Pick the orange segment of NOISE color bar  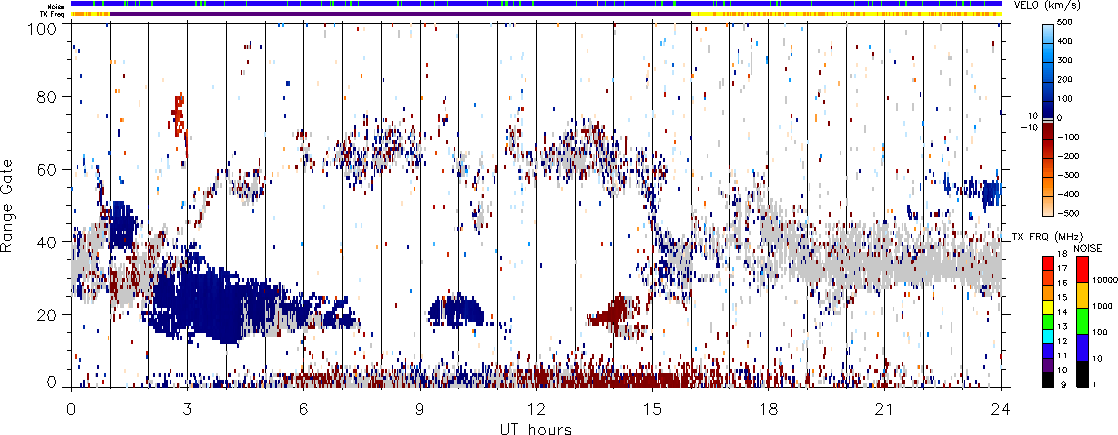coord(1082,295)
